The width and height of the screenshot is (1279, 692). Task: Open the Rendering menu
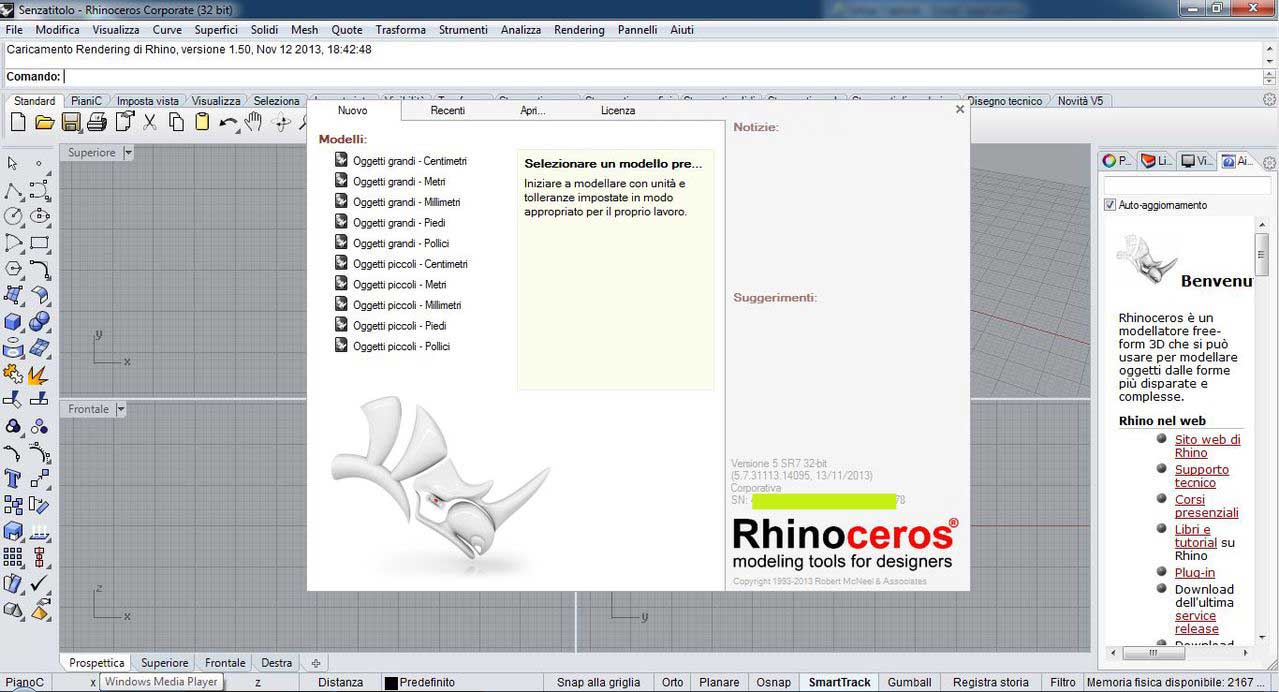click(x=579, y=30)
